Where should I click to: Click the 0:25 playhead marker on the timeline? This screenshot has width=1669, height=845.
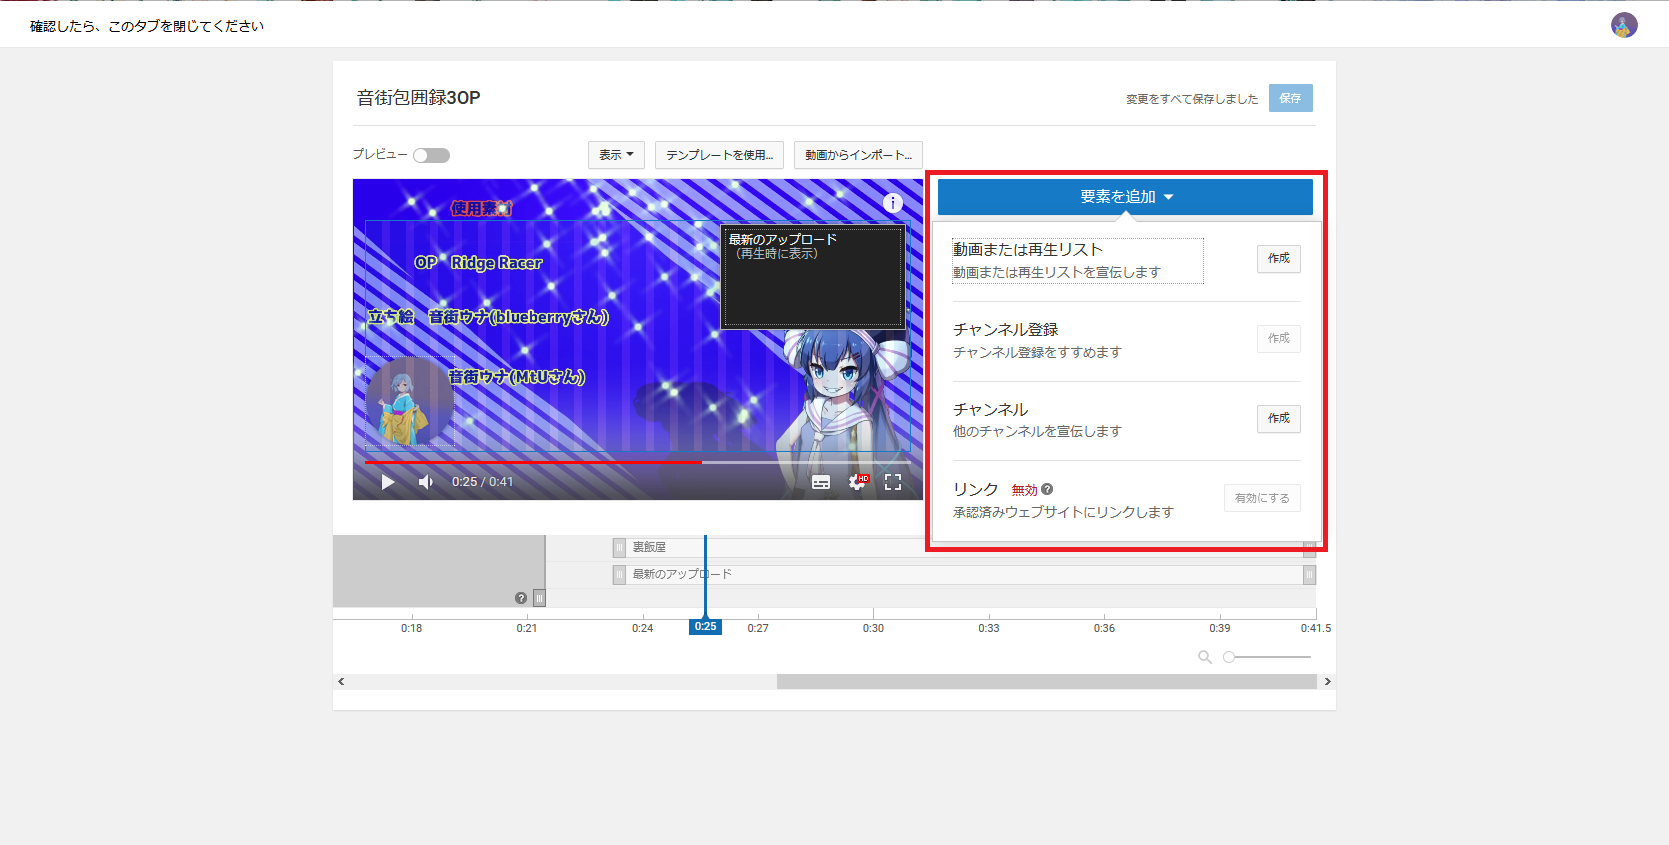pos(705,626)
